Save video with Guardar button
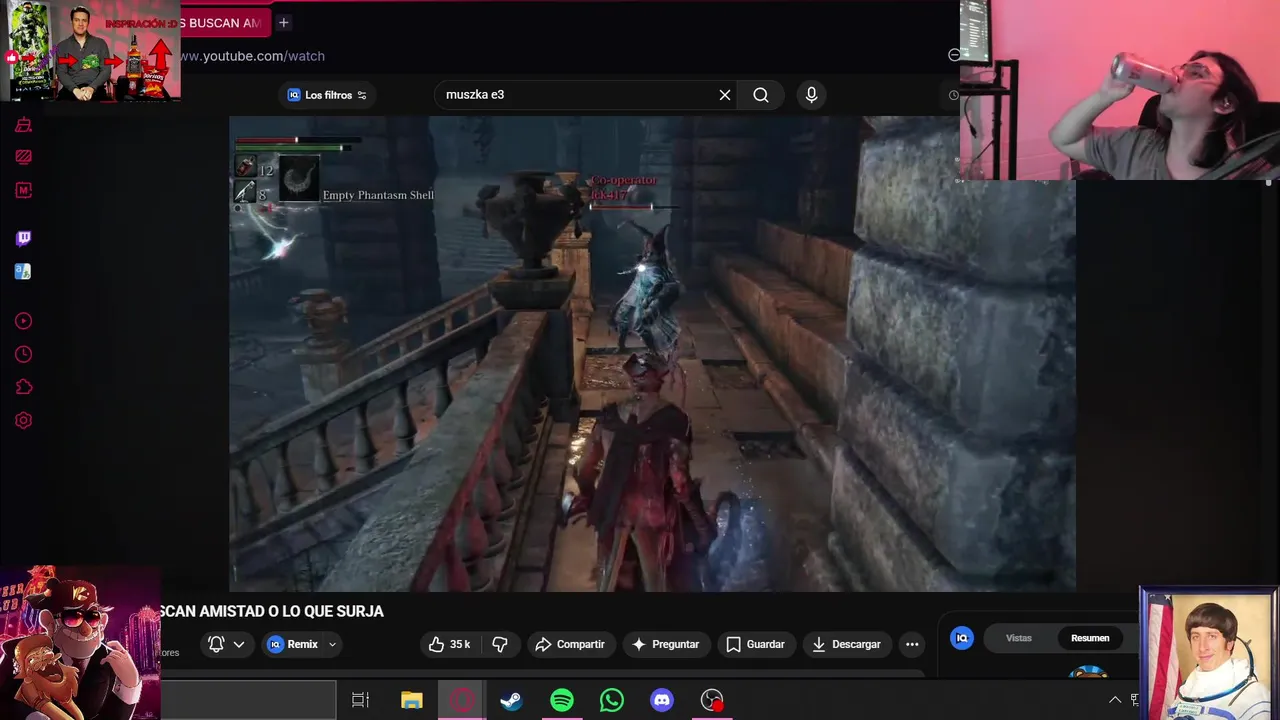 (x=756, y=644)
